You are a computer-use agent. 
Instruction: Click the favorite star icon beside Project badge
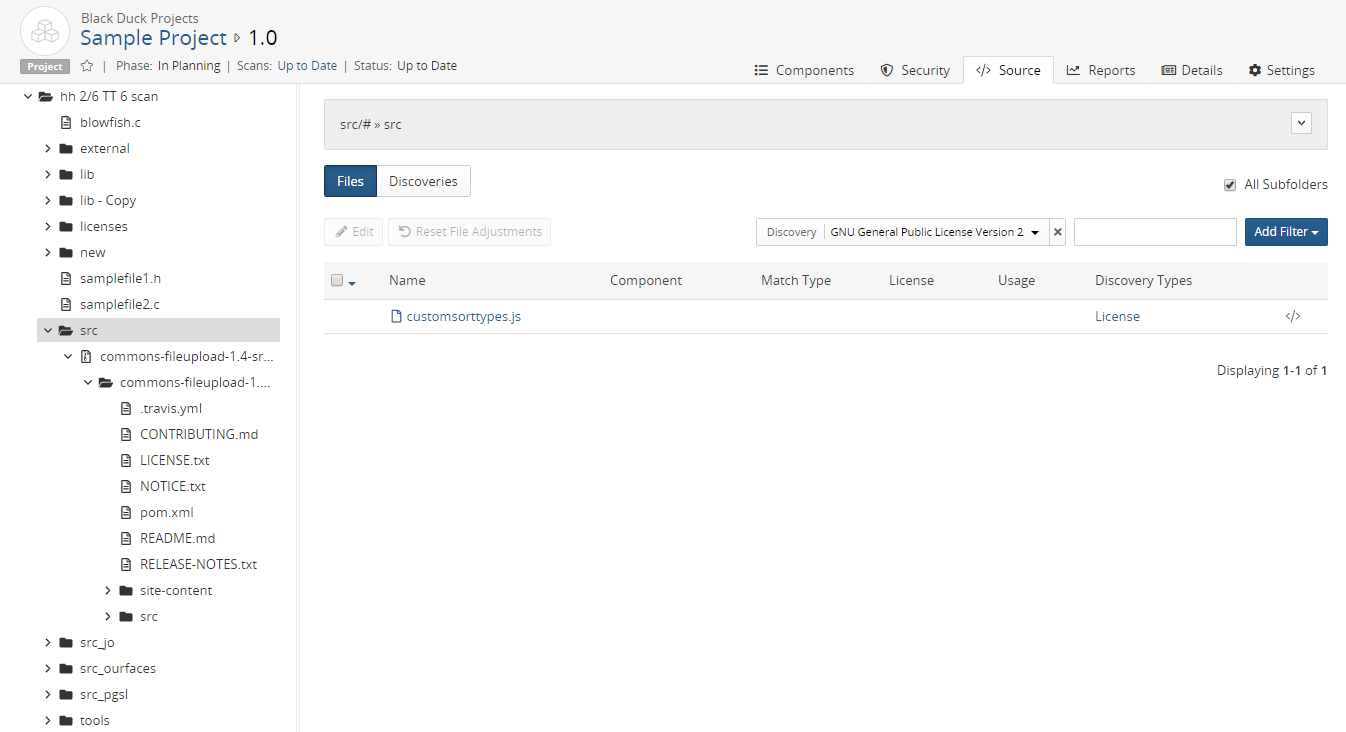[x=87, y=66]
